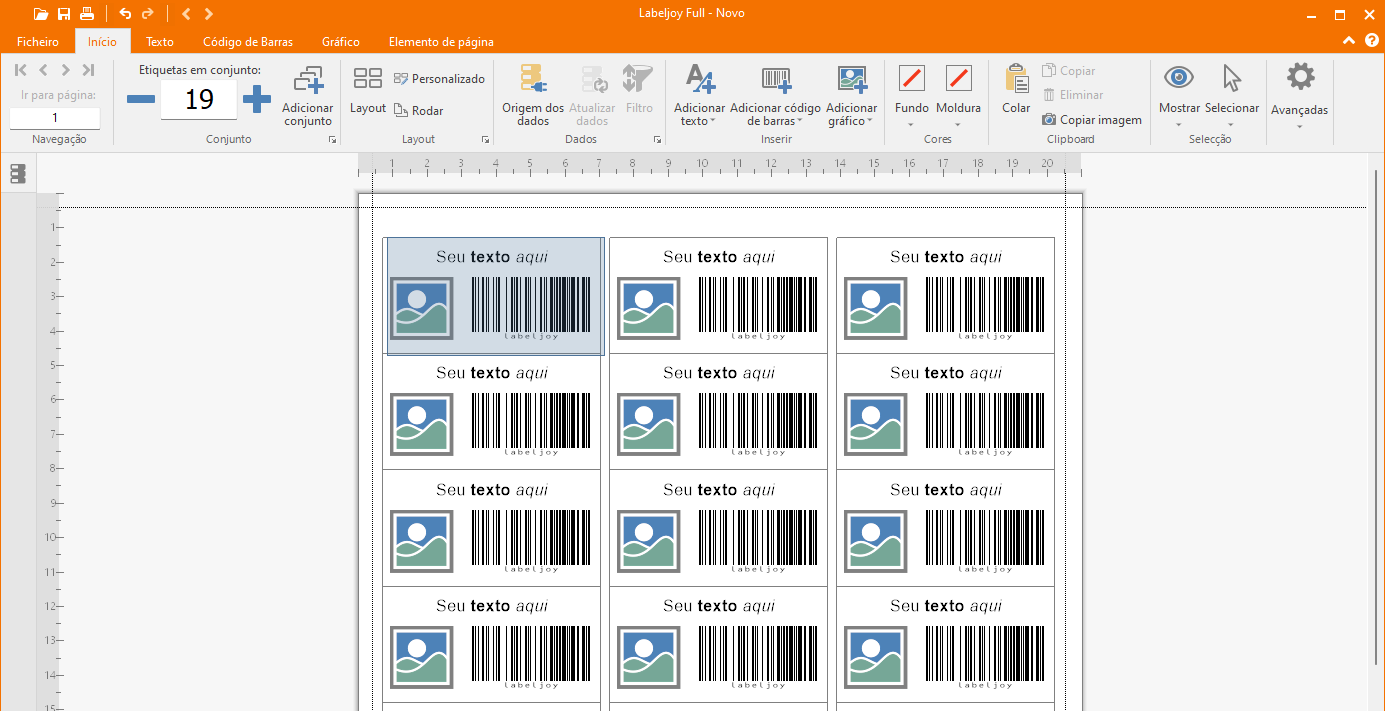Click the Adicionar texto icon
The height and width of the screenshot is (711, 1385).
pyautogui.click(x=700, y=80)
